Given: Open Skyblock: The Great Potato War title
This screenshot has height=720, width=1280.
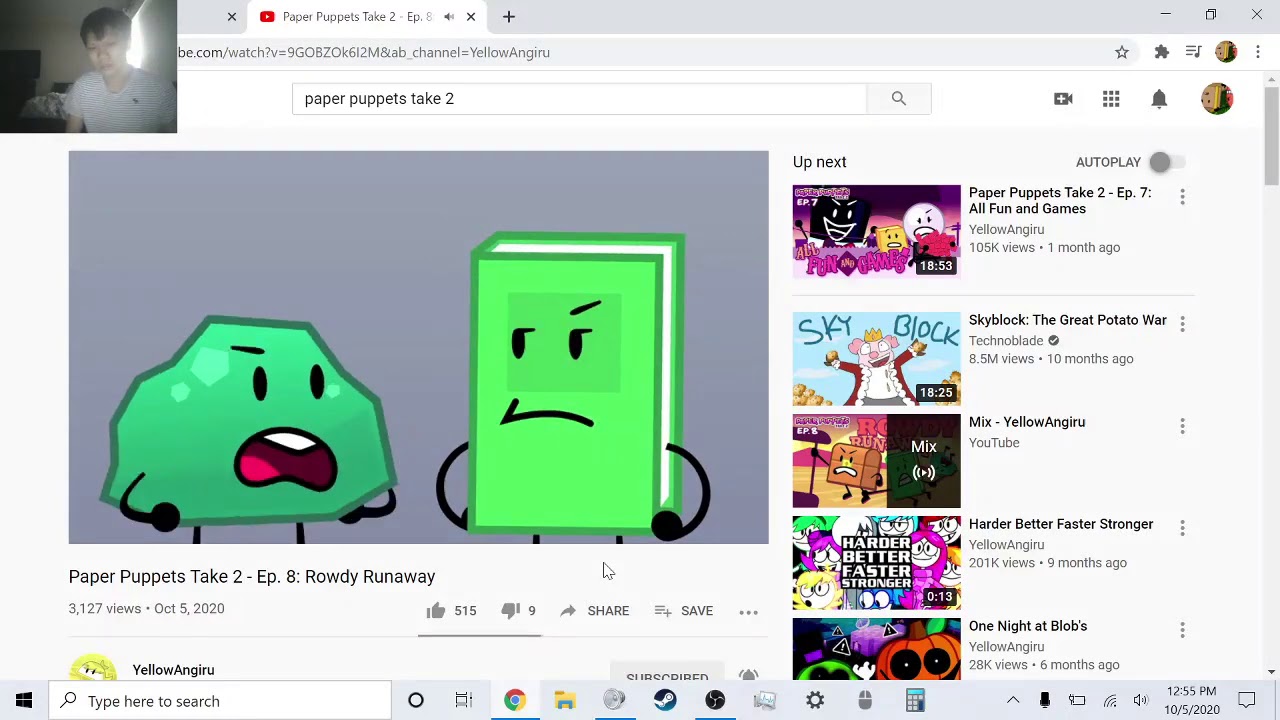Looking at the screenshot, I should [1068, 320].
